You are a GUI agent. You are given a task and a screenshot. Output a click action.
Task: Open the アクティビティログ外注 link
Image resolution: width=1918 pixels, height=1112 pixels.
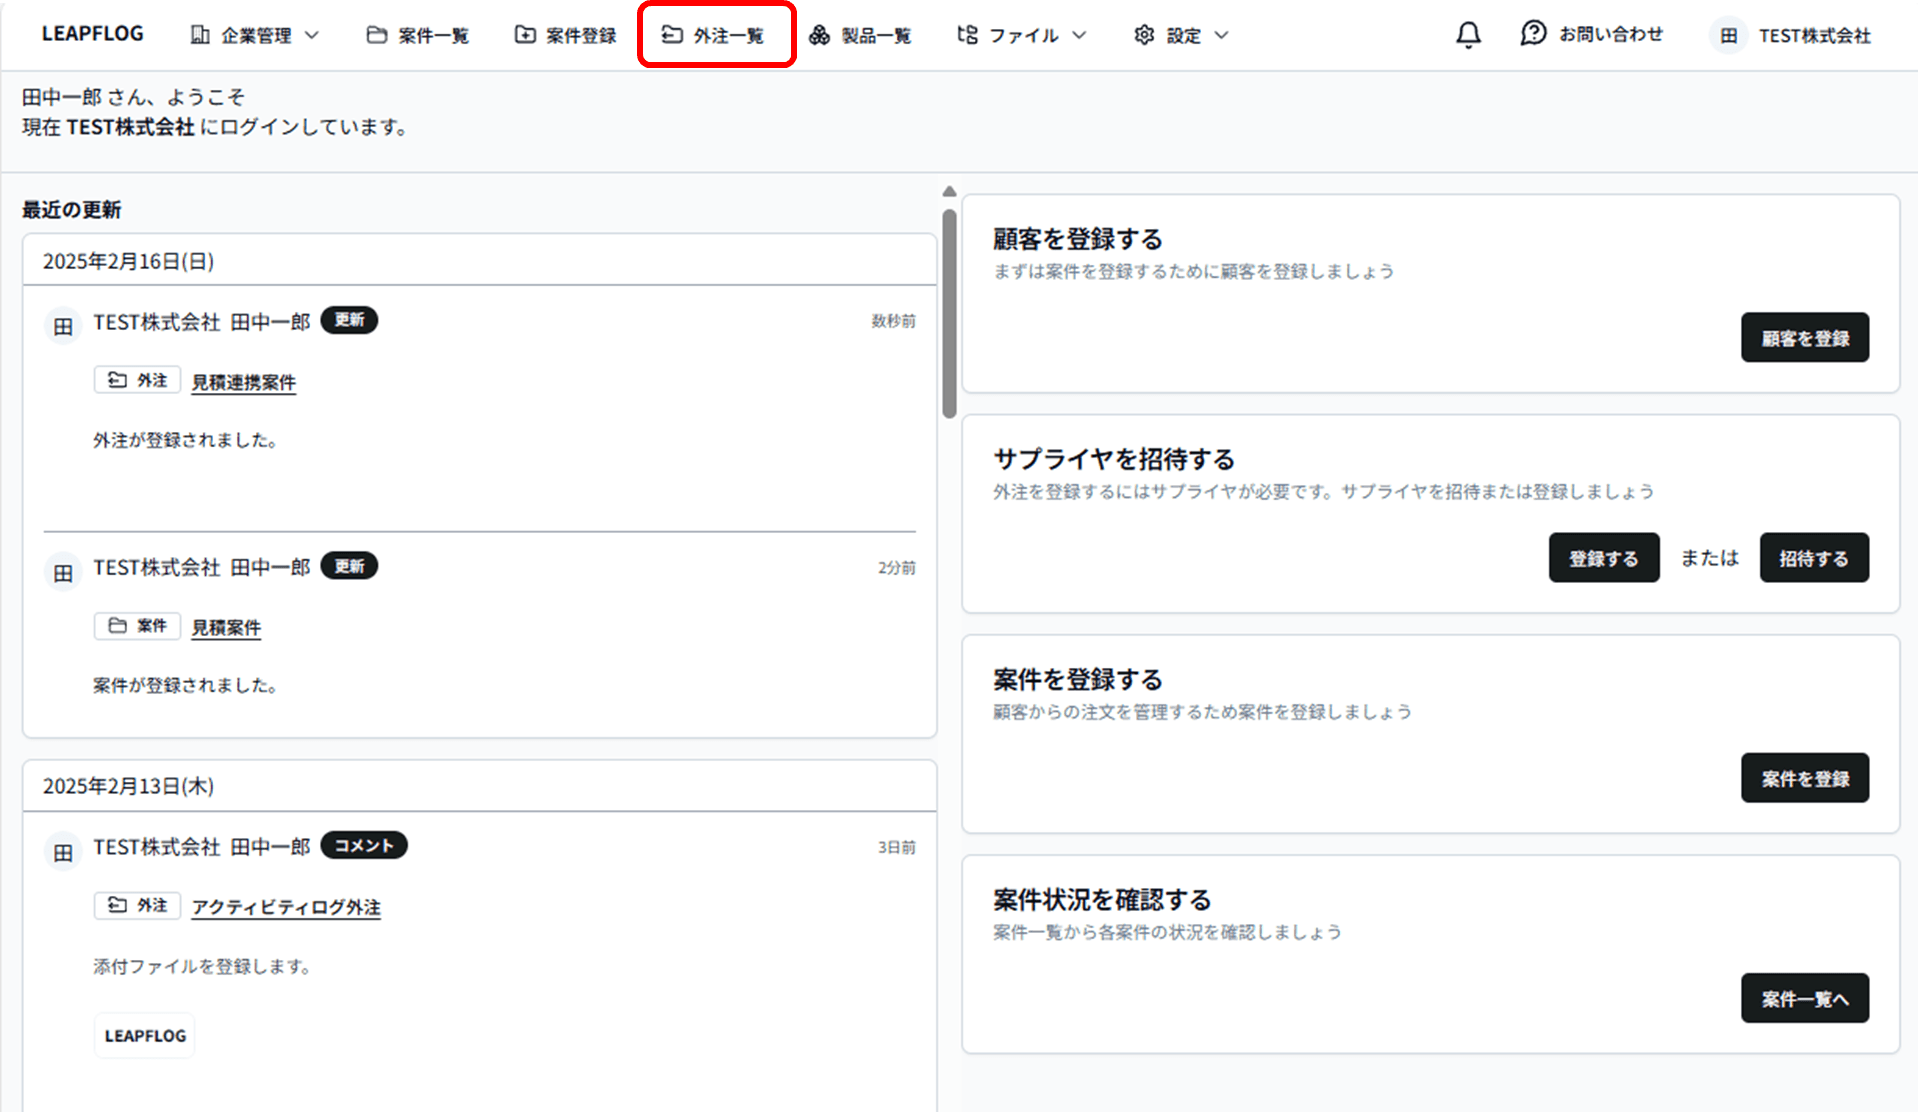[x=285, y=907]
